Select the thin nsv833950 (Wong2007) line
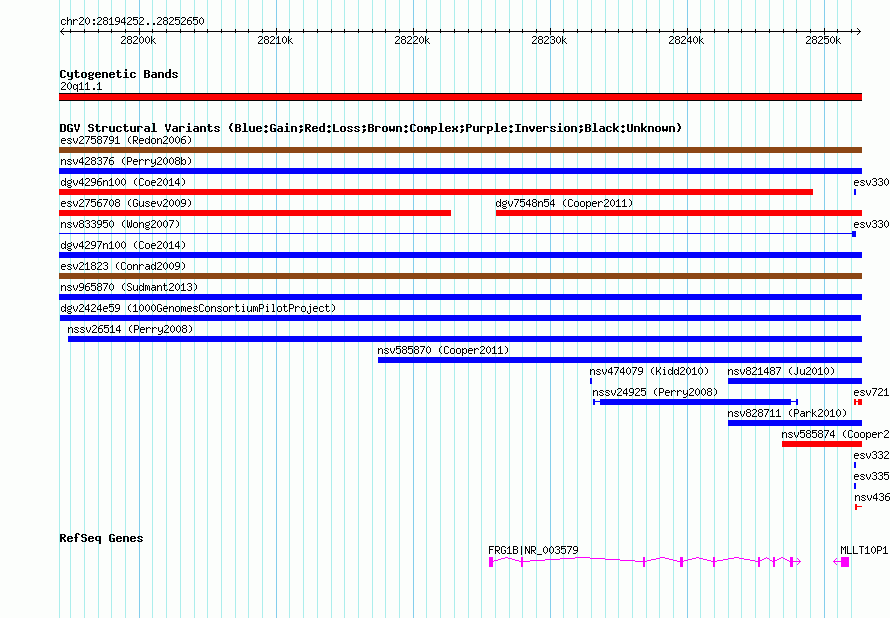This screenshot has height=618, width=890. pyautogui.click(x=457, y=234)
